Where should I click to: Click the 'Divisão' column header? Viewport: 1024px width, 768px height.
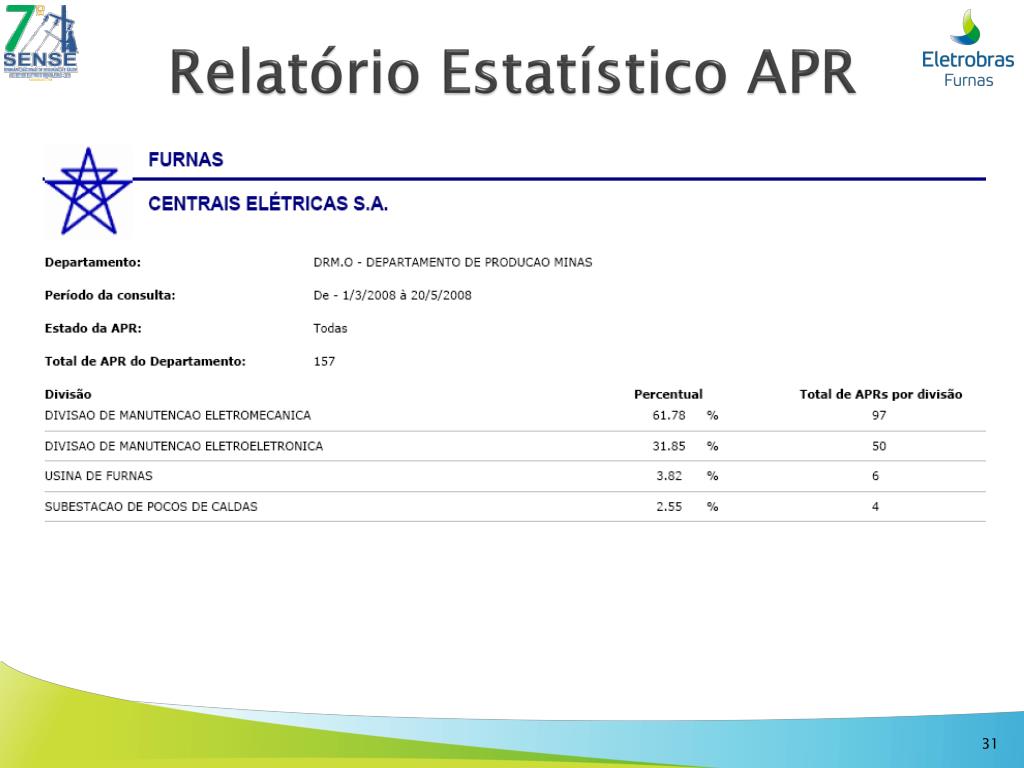point(68,394)
